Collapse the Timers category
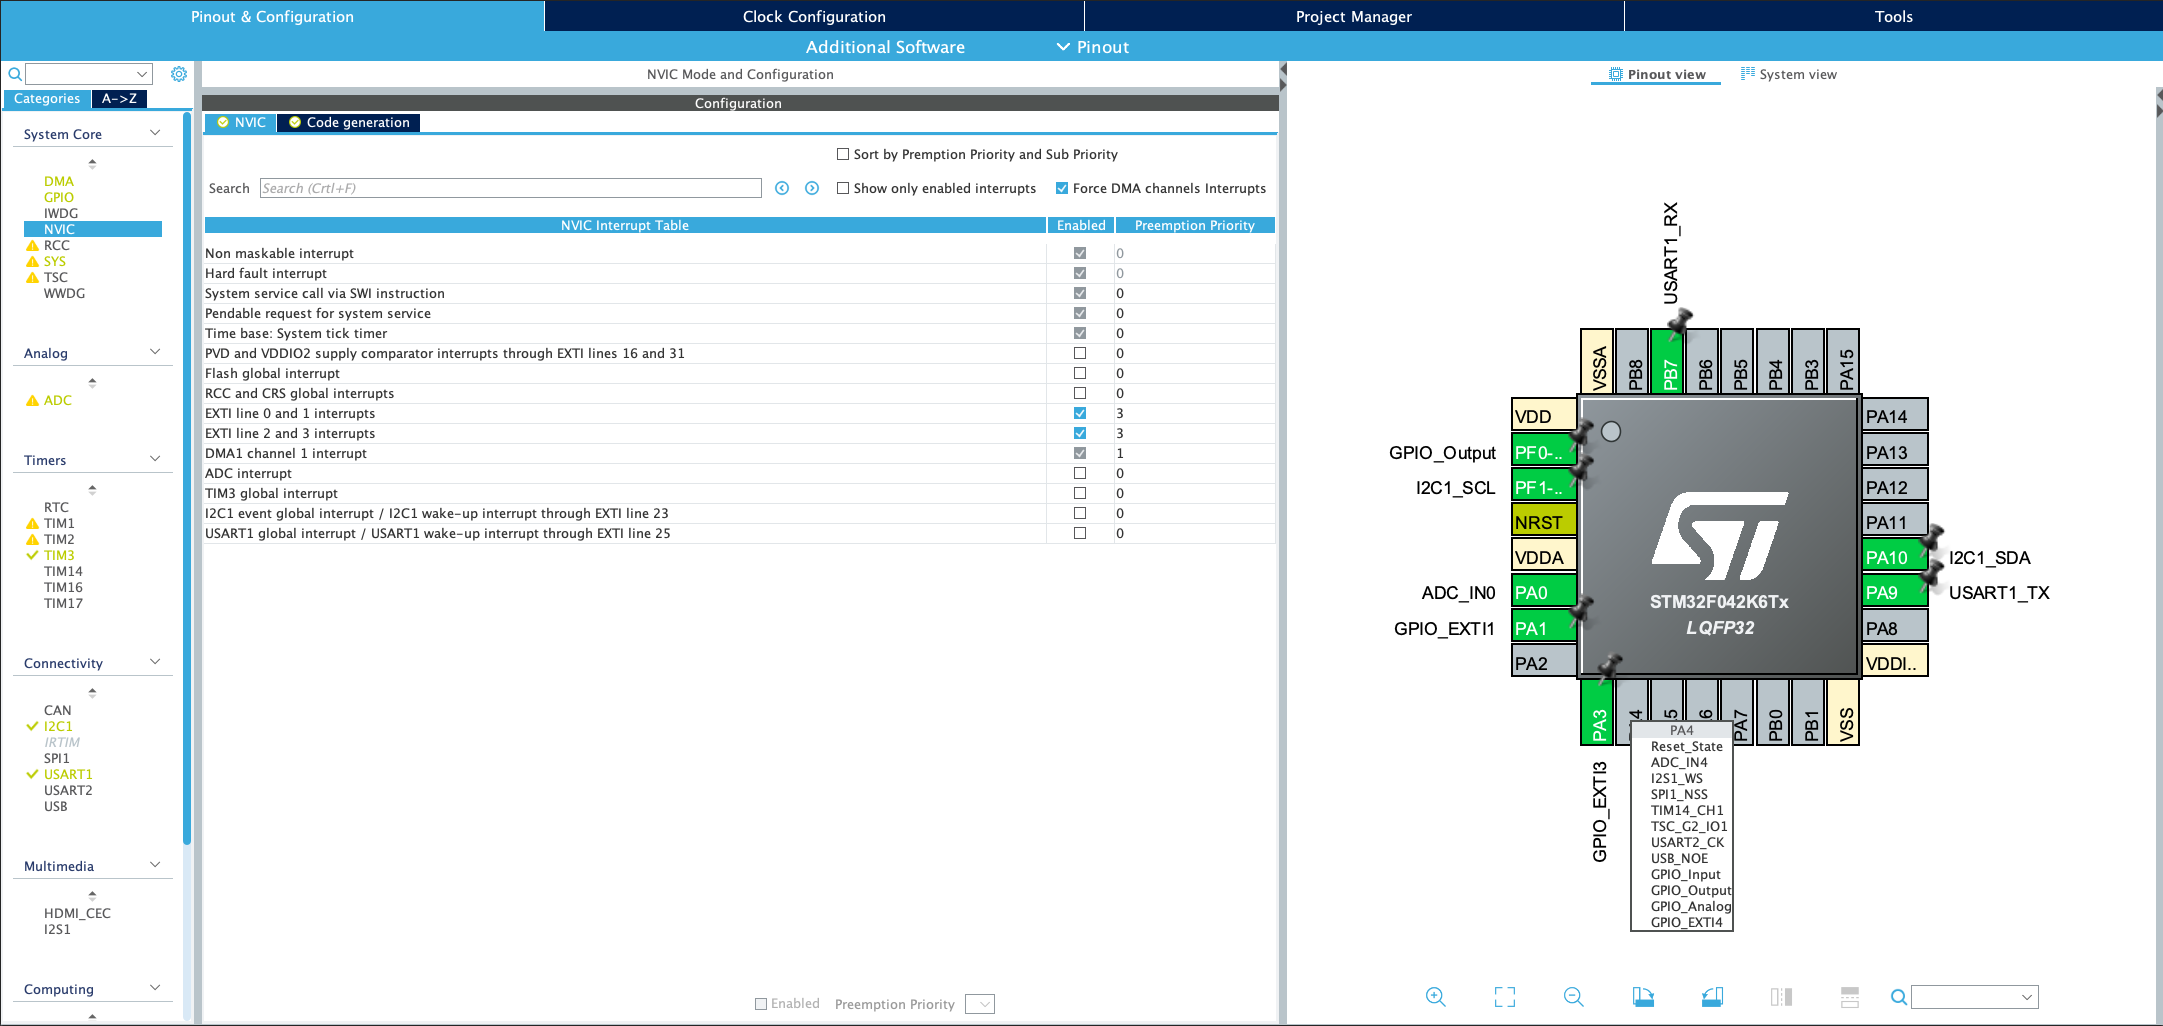This screenshot has width=2163, height=1026. [155, 459]
